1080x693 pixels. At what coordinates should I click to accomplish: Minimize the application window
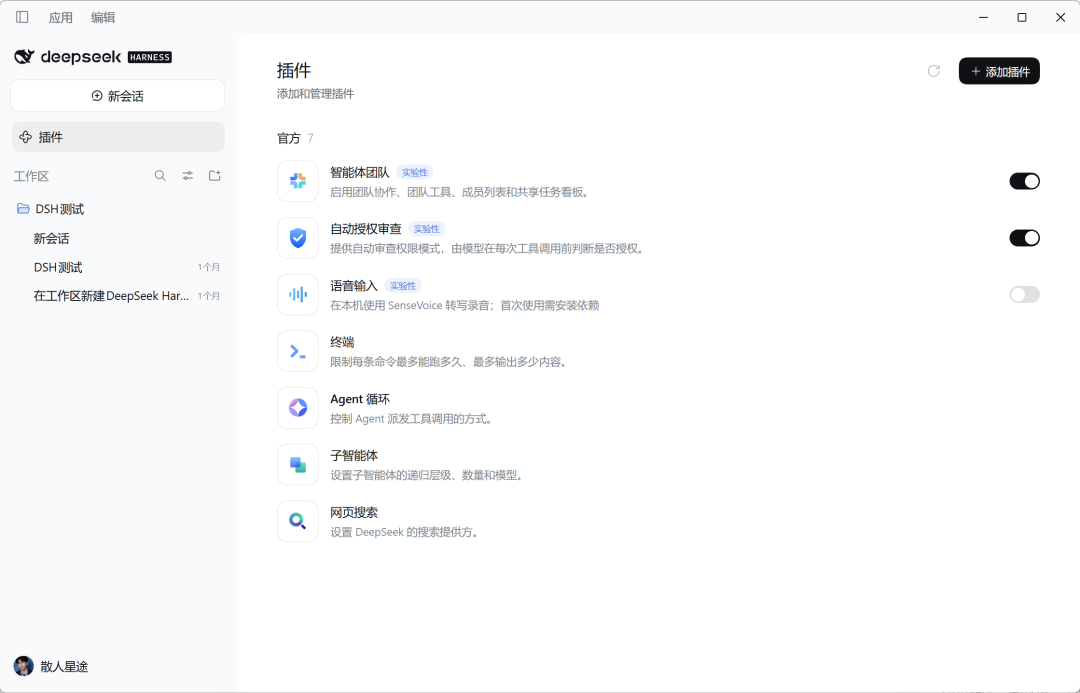point(984,17)
